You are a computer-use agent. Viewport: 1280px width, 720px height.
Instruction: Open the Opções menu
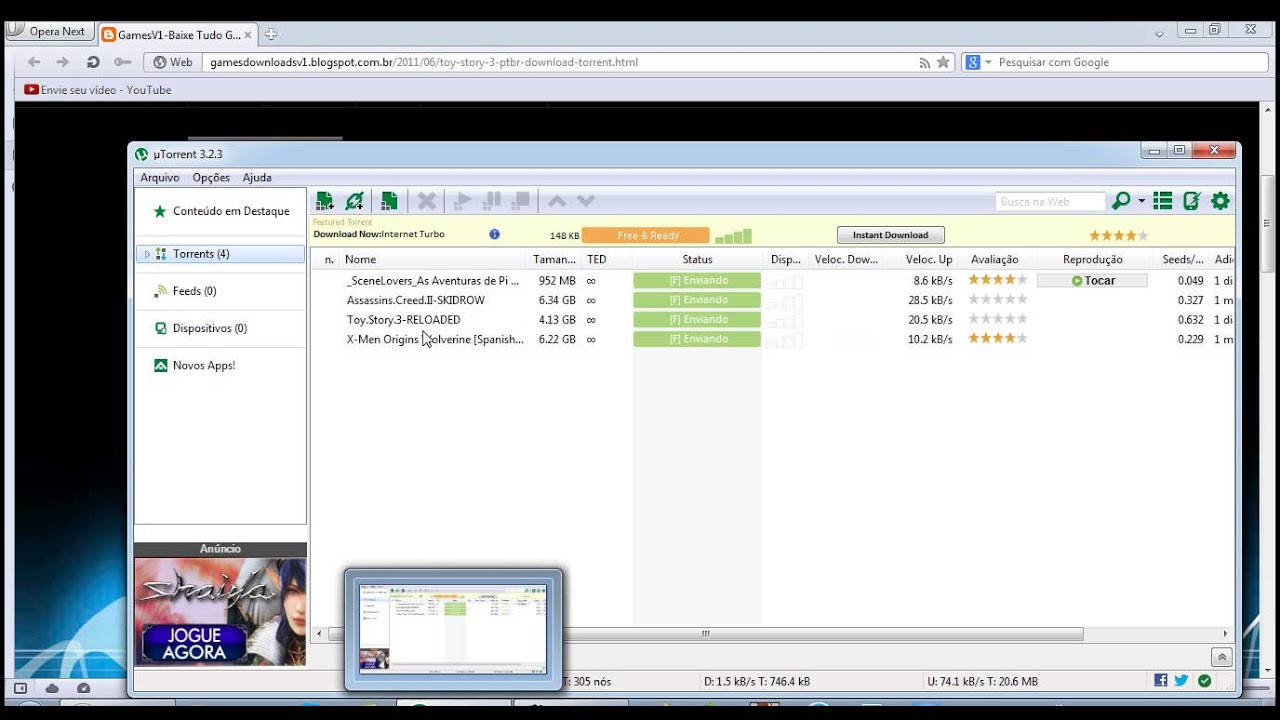211,177
